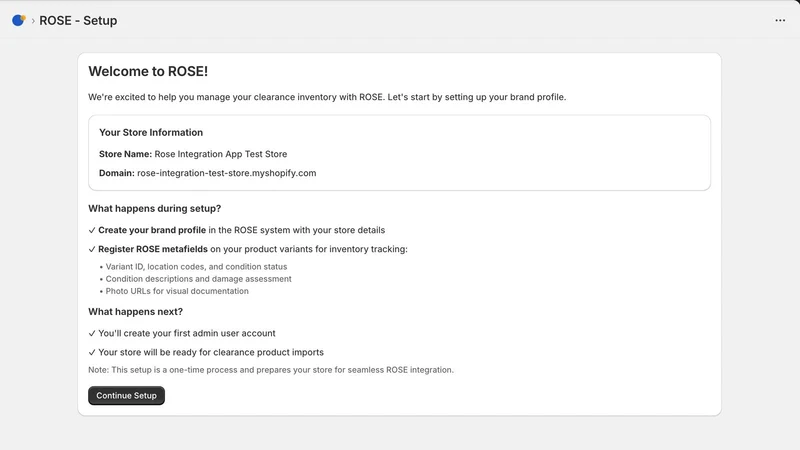
Task: Click the Continue Setup button
Action: click(x=127, y=395)
